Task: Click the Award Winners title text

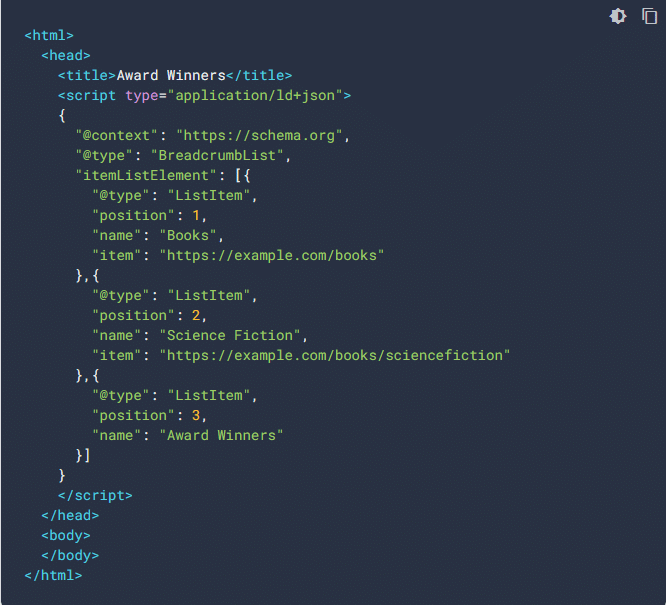Action: pos(171,75)
